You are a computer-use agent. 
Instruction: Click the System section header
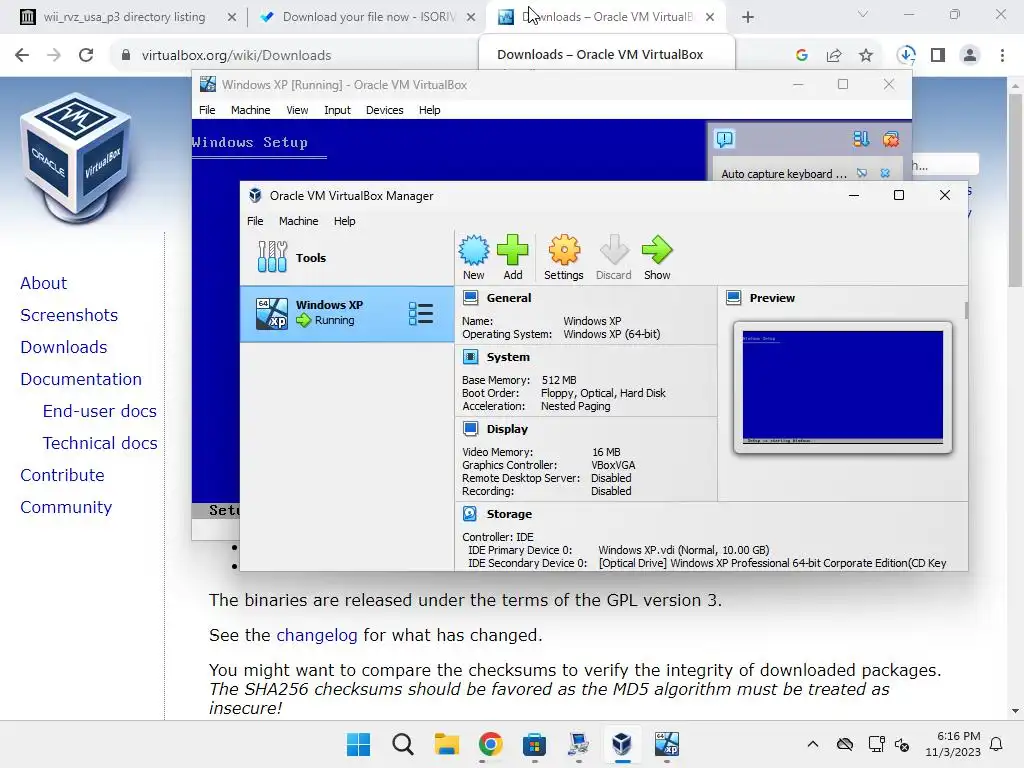508,357
